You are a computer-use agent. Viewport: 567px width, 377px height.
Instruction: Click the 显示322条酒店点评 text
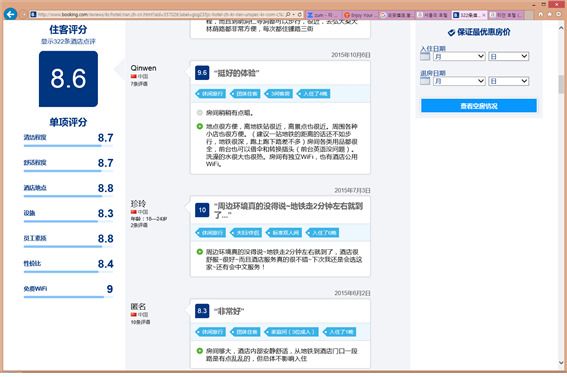(x=68, y=41)
